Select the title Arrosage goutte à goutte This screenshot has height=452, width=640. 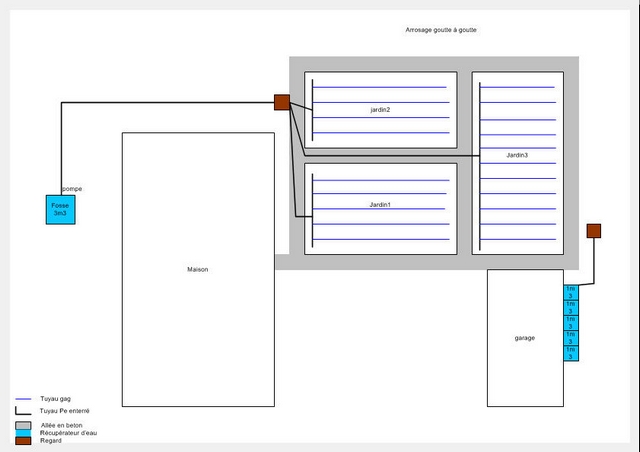[x=441, y=30]
